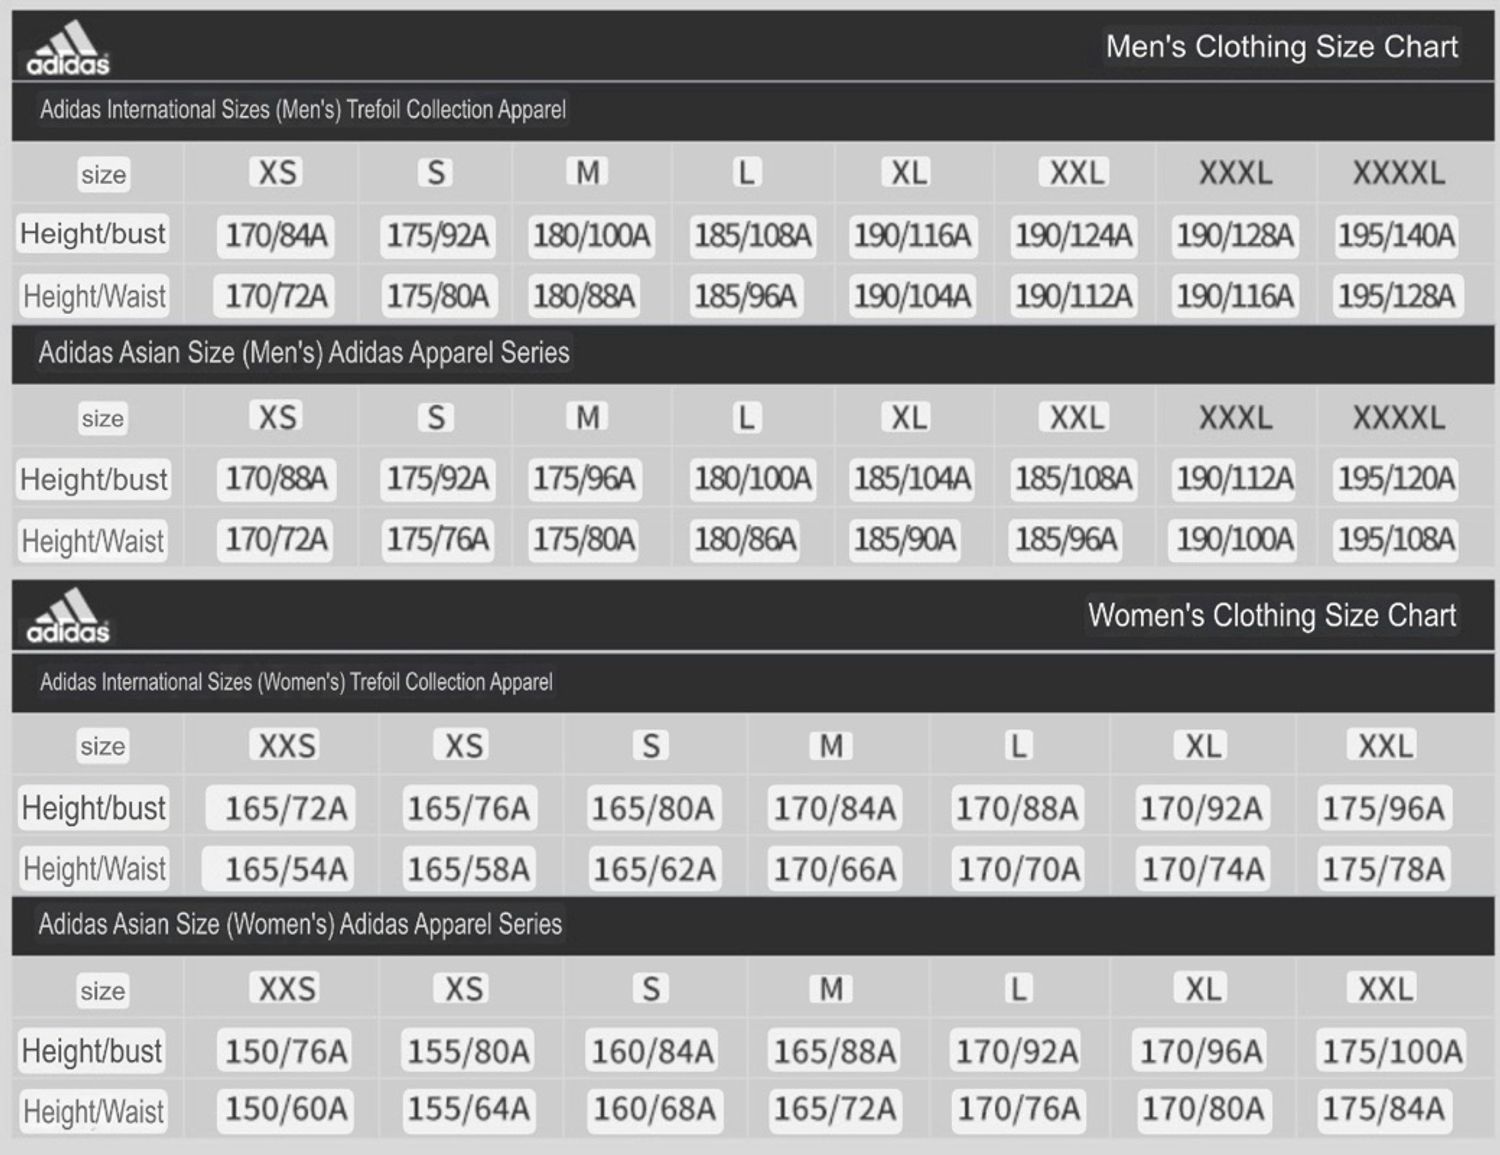
Task: Click the adidas logo in Women's chart header
Action: pyautogui.click(x=68, y=617)
